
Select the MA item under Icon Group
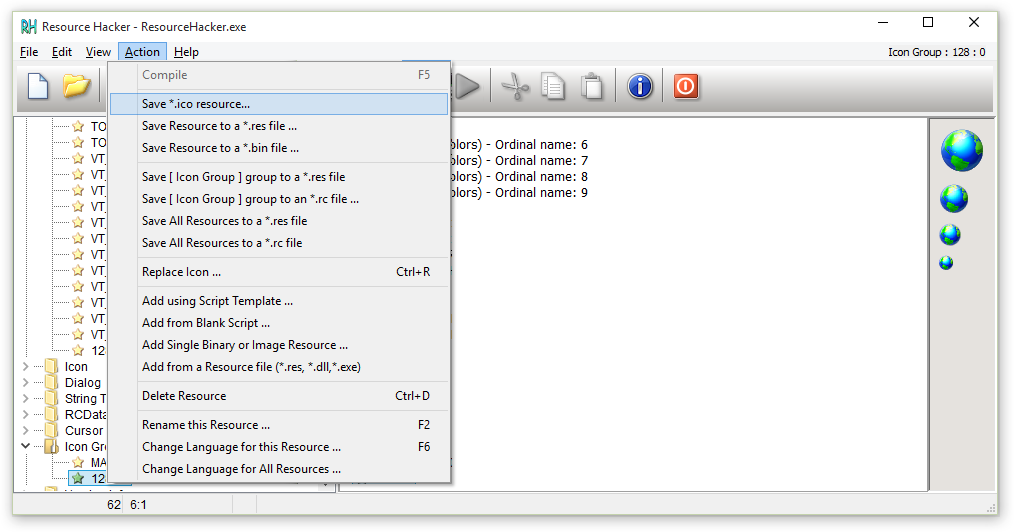tap(98, 462)
